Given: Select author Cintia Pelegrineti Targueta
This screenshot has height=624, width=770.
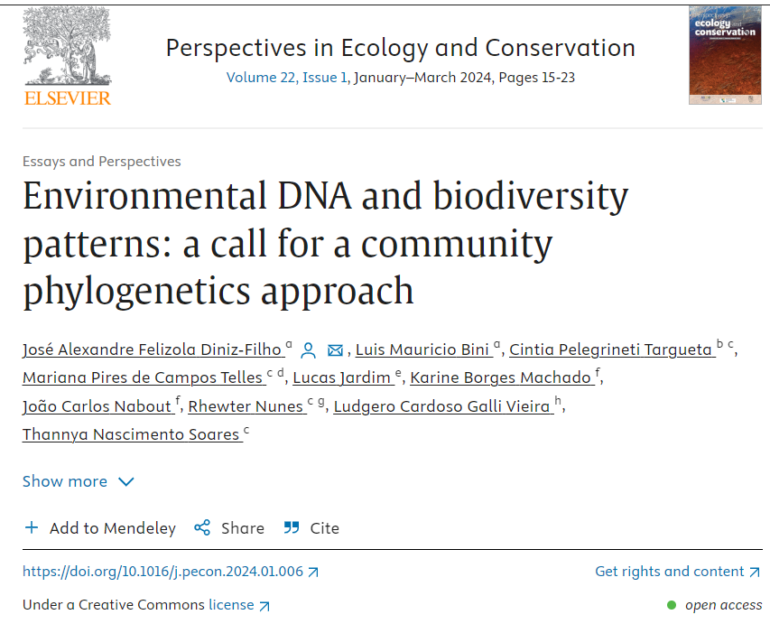Looking at the screenshot, I should (x=611, y=350).
